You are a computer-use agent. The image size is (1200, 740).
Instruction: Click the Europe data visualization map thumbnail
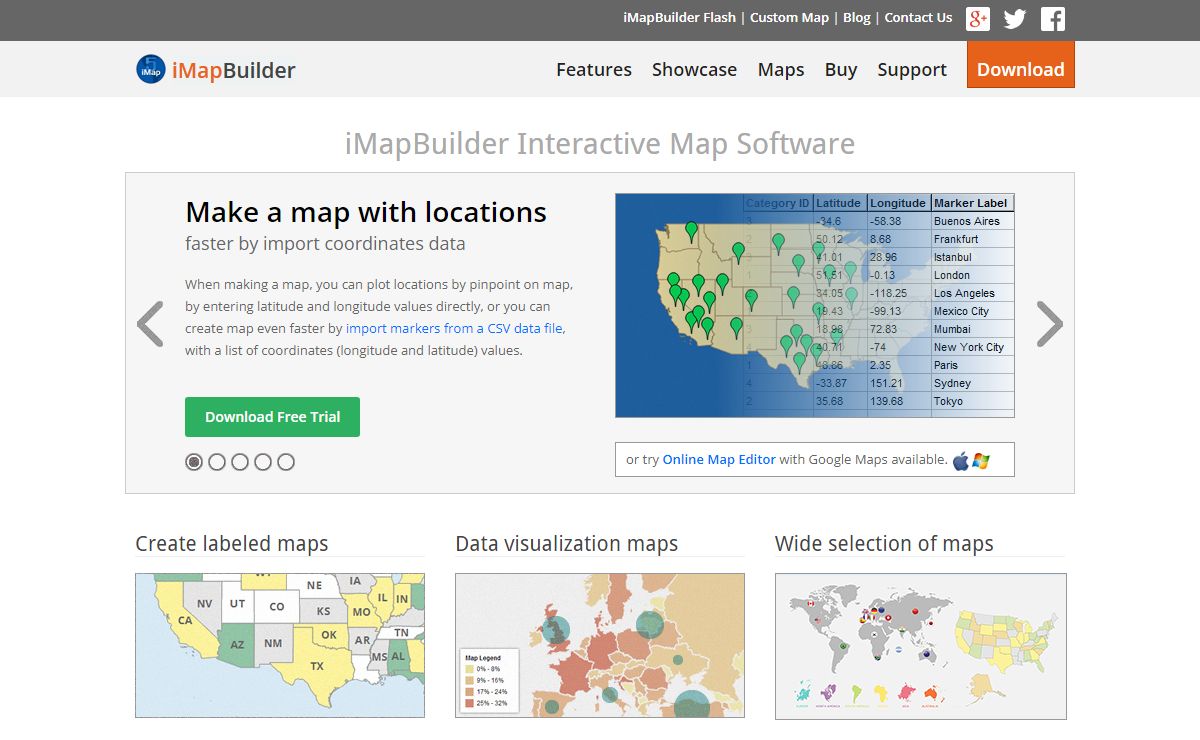tap(600, 645)
